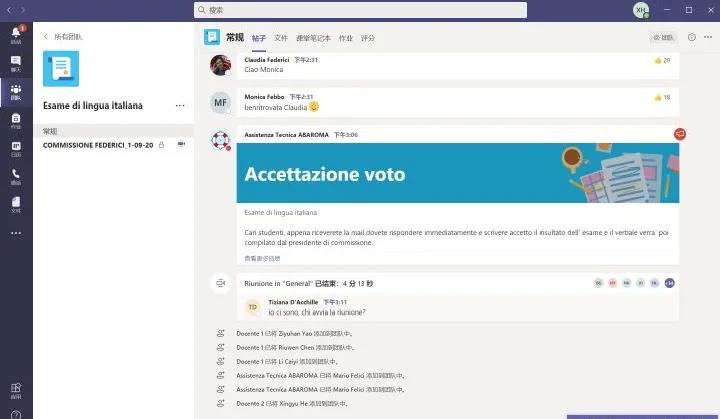The width and height of the screenshot is (720, 419).
Task: Click the system row mentioning Ziyuhan Yao
Action: 294,334
